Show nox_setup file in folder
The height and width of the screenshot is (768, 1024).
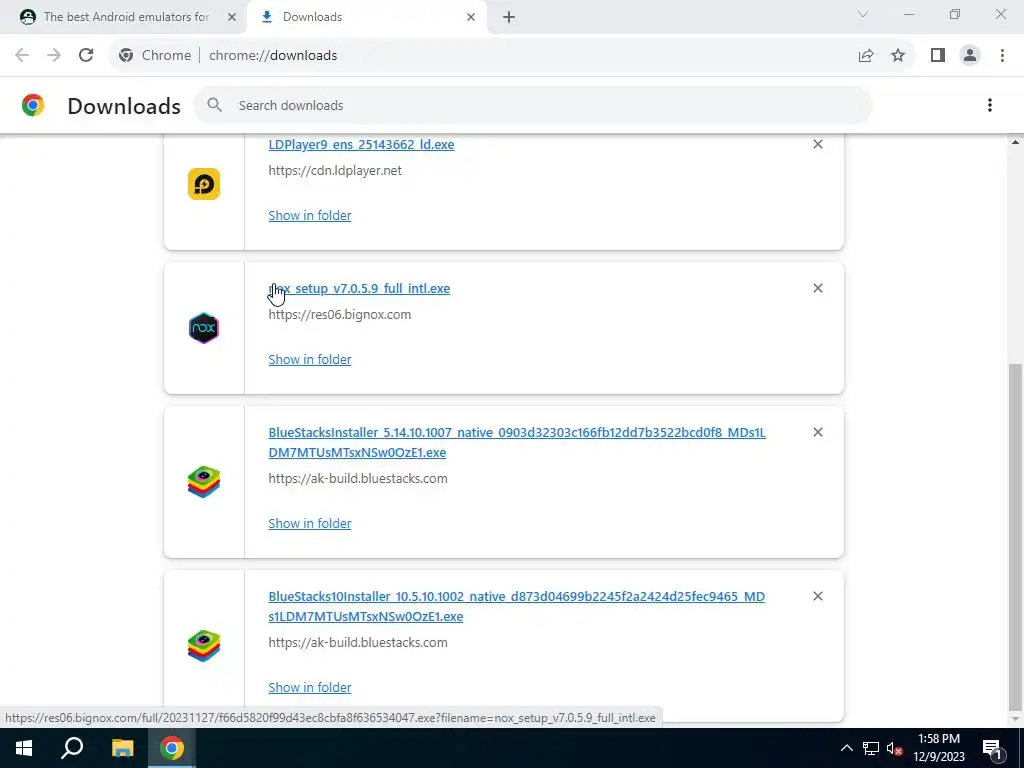click(x=310, y=359)
